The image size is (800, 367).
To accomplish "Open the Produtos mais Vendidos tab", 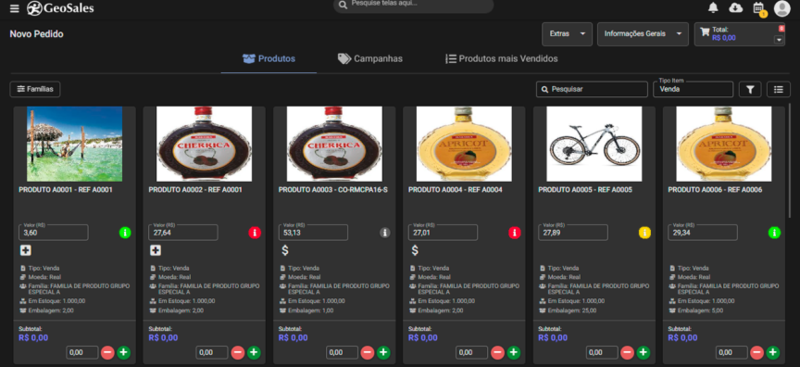I will (x=502, y=59).
